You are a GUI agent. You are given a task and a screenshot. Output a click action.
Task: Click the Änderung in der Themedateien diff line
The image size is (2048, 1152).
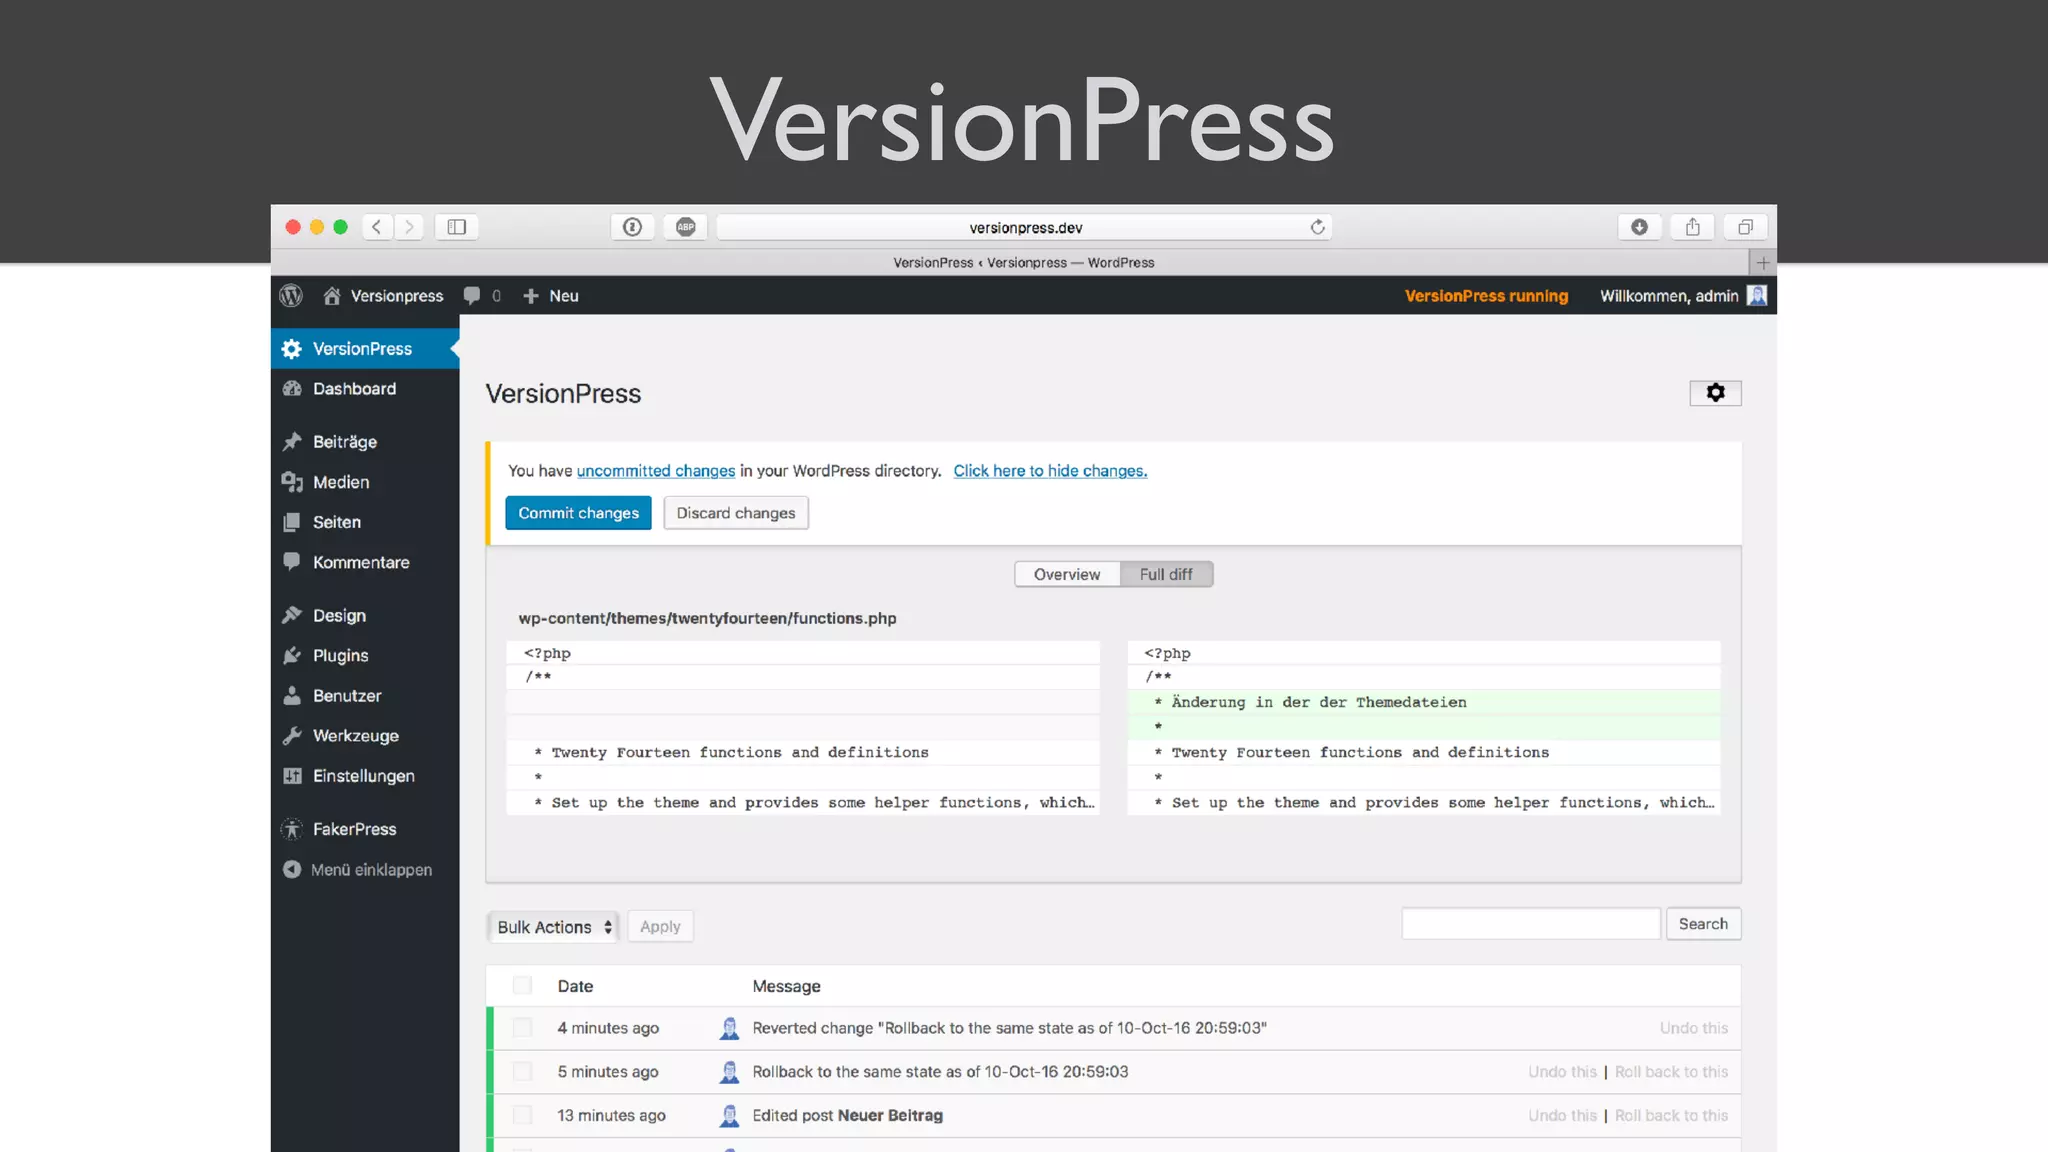tap(1424, 702)
